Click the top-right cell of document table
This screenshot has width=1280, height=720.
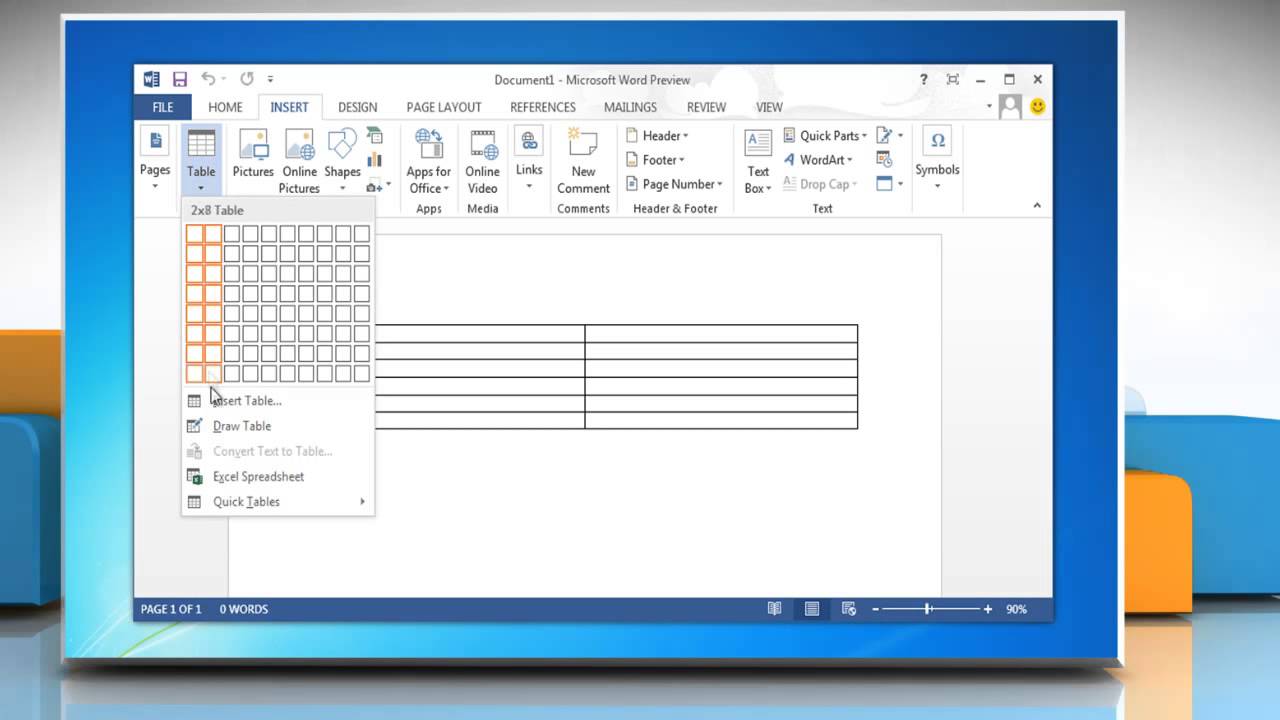pyautogui.click(x=721, y=333)
